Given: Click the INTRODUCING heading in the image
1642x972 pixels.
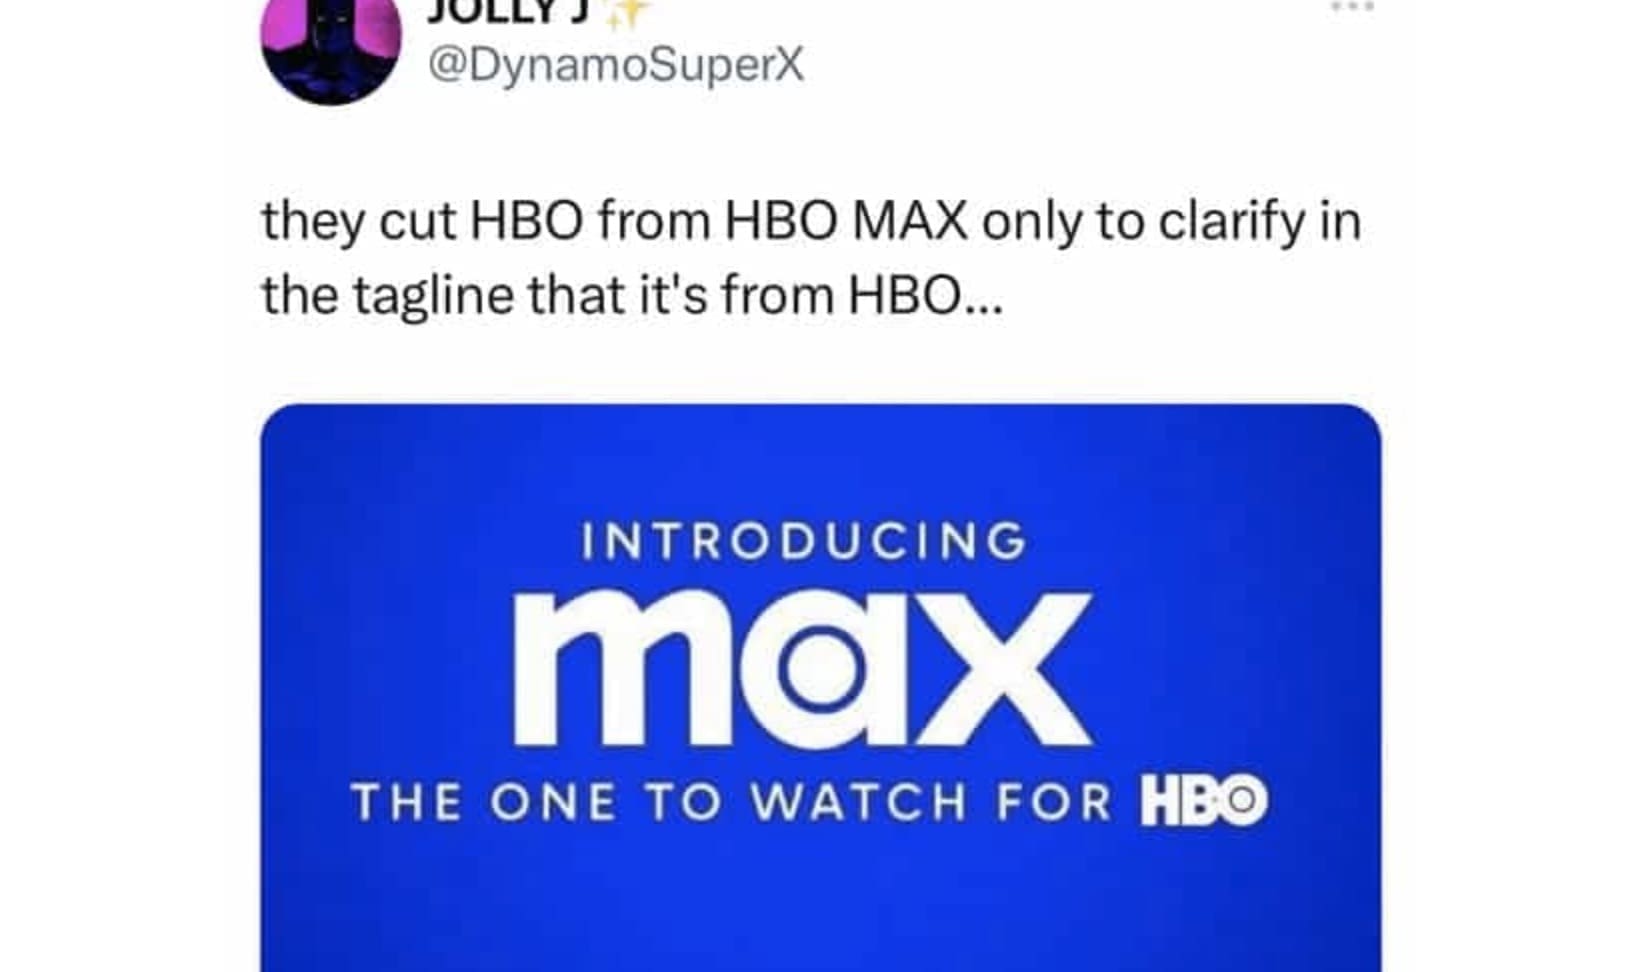Looking at the screenshot, I should click(804, 541).
